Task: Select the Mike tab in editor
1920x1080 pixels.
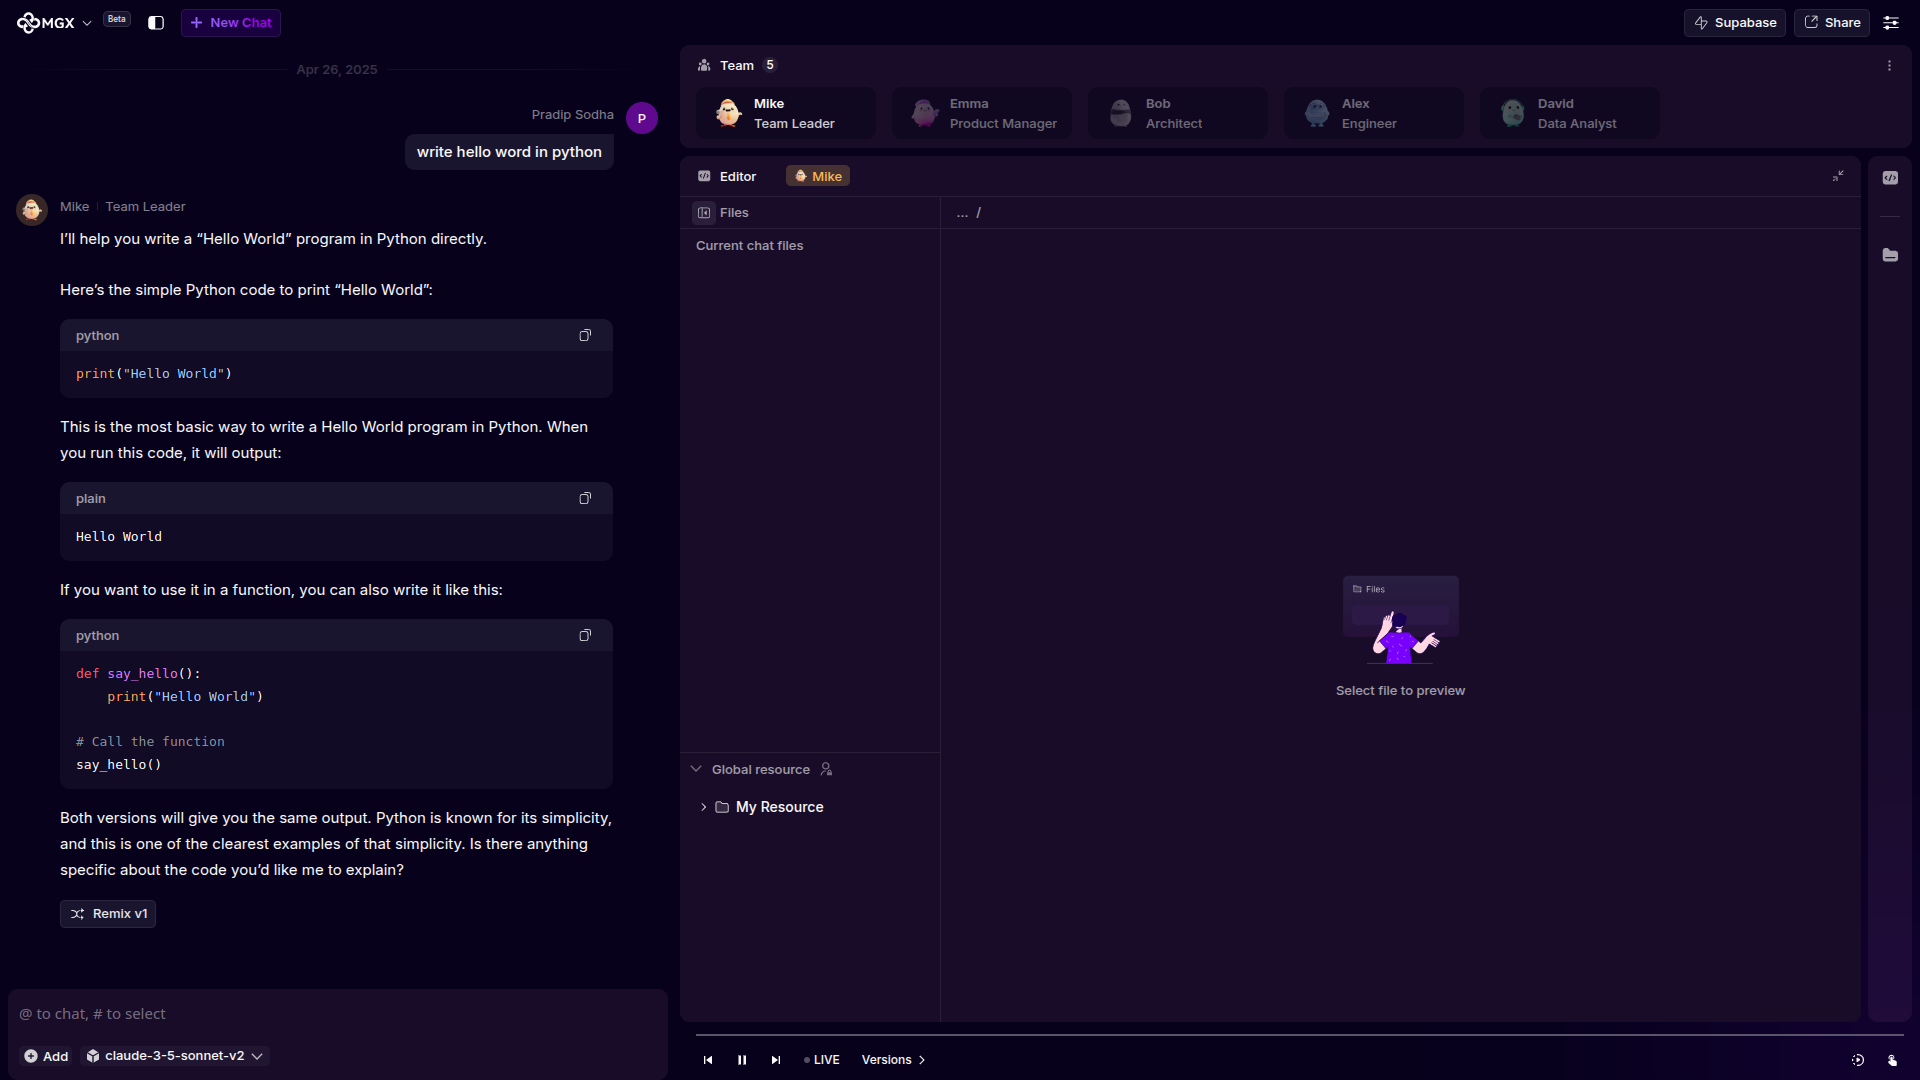Action: pyautogui.click(x=818, y=176)
